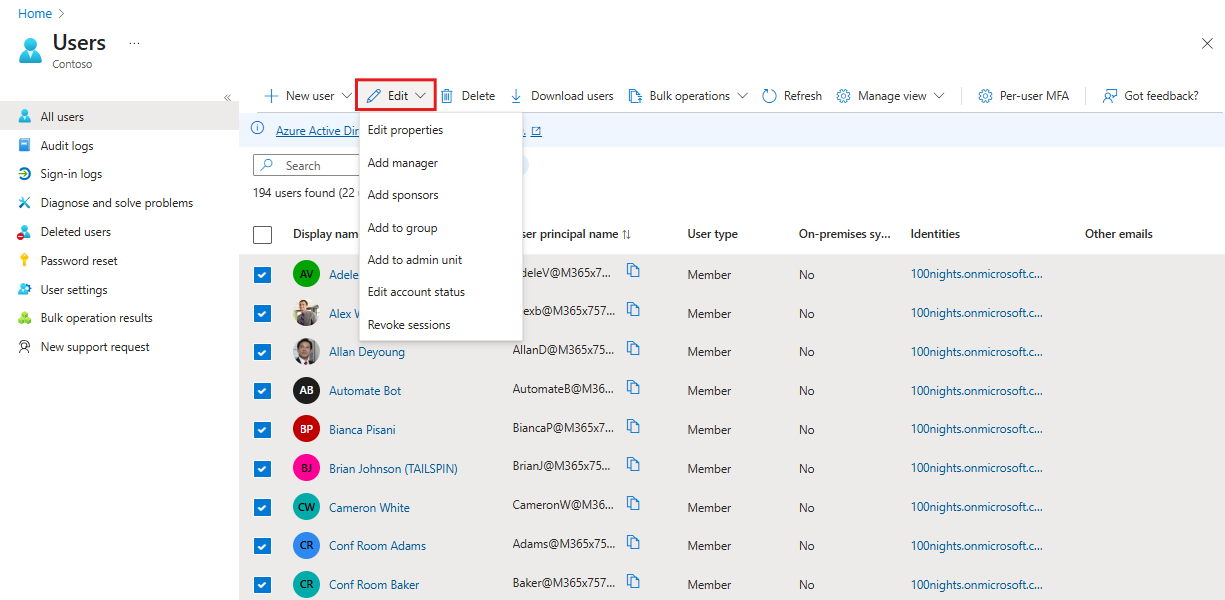The image size is (1225, 600).
Task: Click the Per-user MFA button
Action: [x=1023, y=95]
